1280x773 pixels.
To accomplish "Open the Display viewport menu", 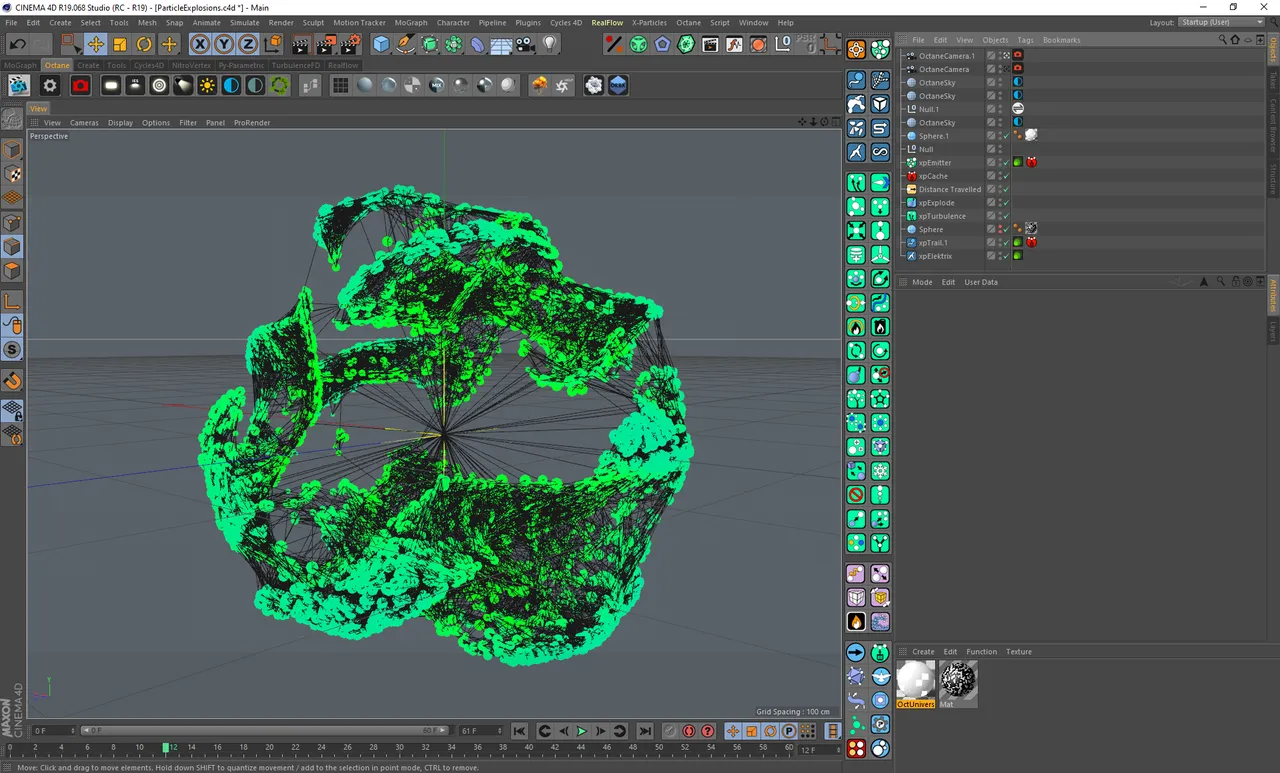I will (120, 123).
